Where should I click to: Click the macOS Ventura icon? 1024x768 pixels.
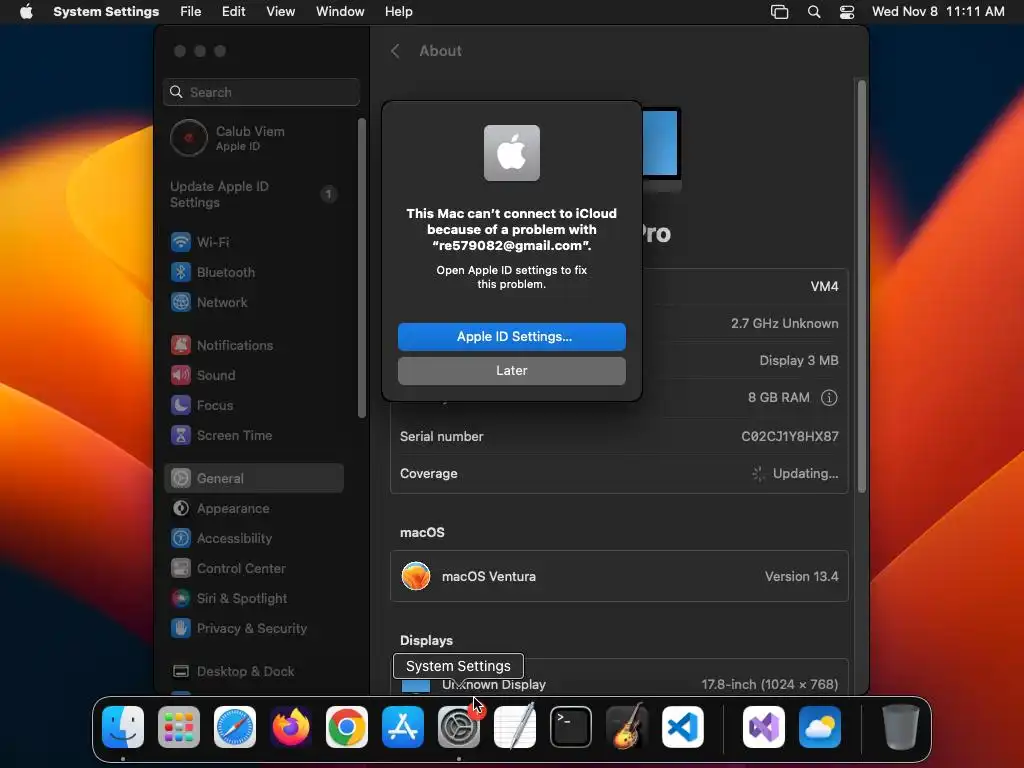click(416, 576)
